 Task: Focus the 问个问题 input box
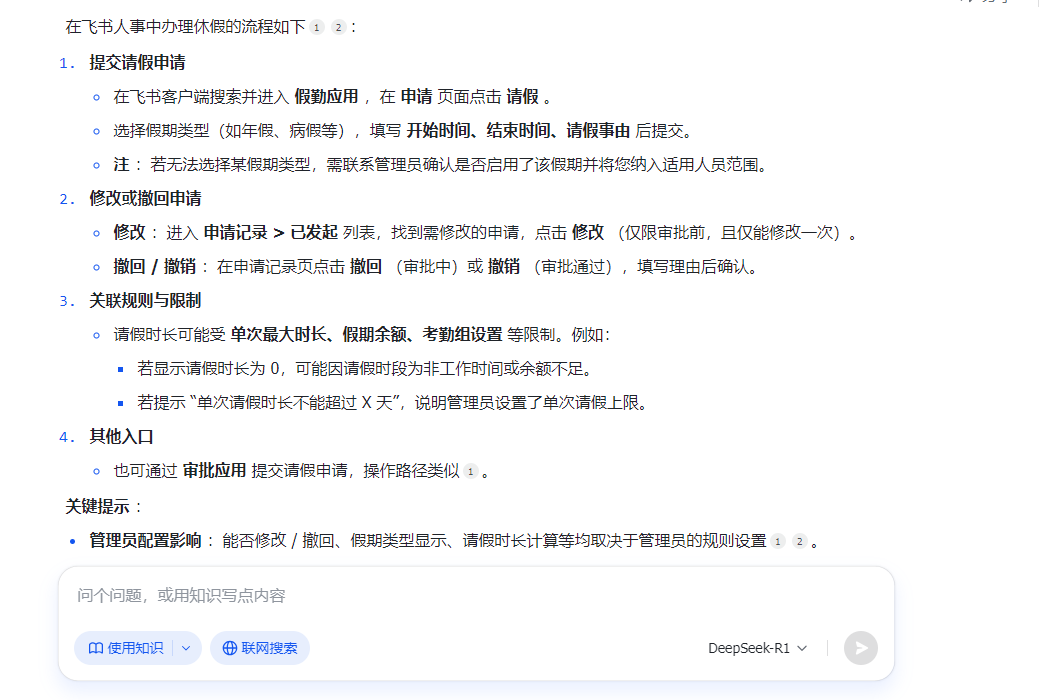(x=475, y=596)
